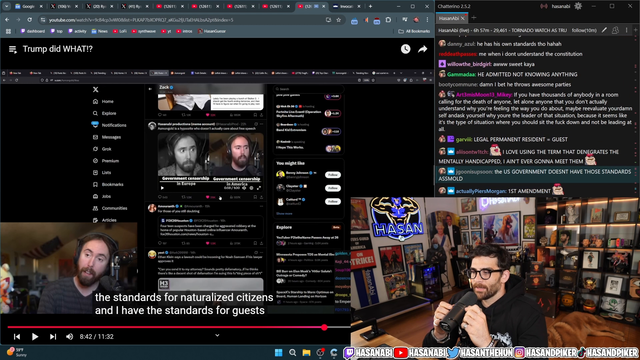The width and height of the screenshot is (640, 360).
Task: Open a new Chrome tab
Action: (x=370, y=6)
